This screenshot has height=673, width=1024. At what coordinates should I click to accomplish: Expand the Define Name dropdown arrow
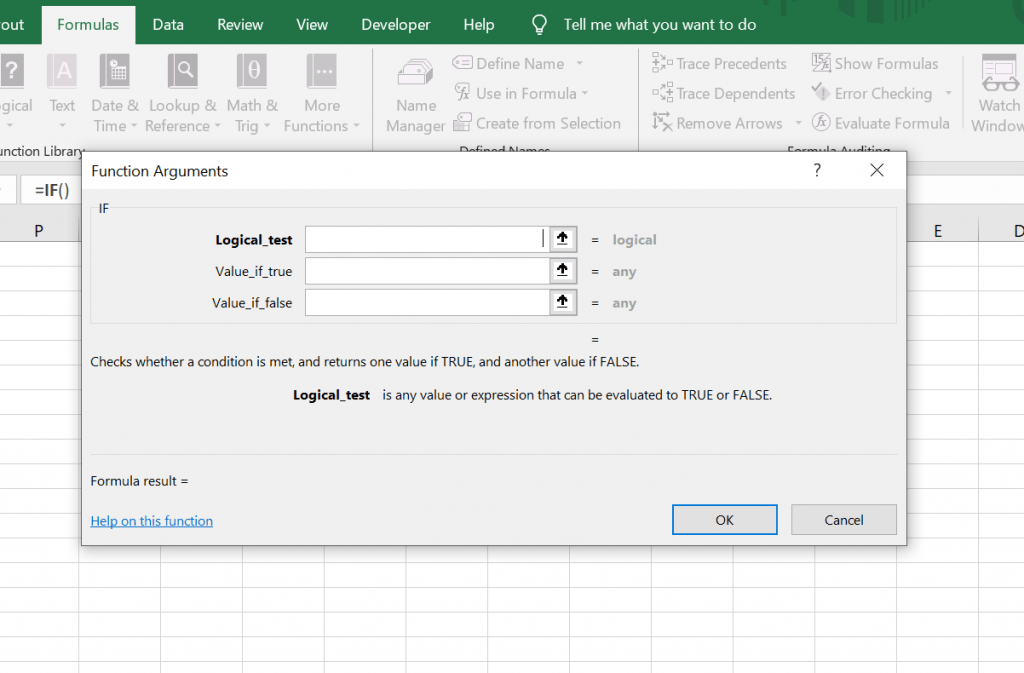click(x=579, y=63)
